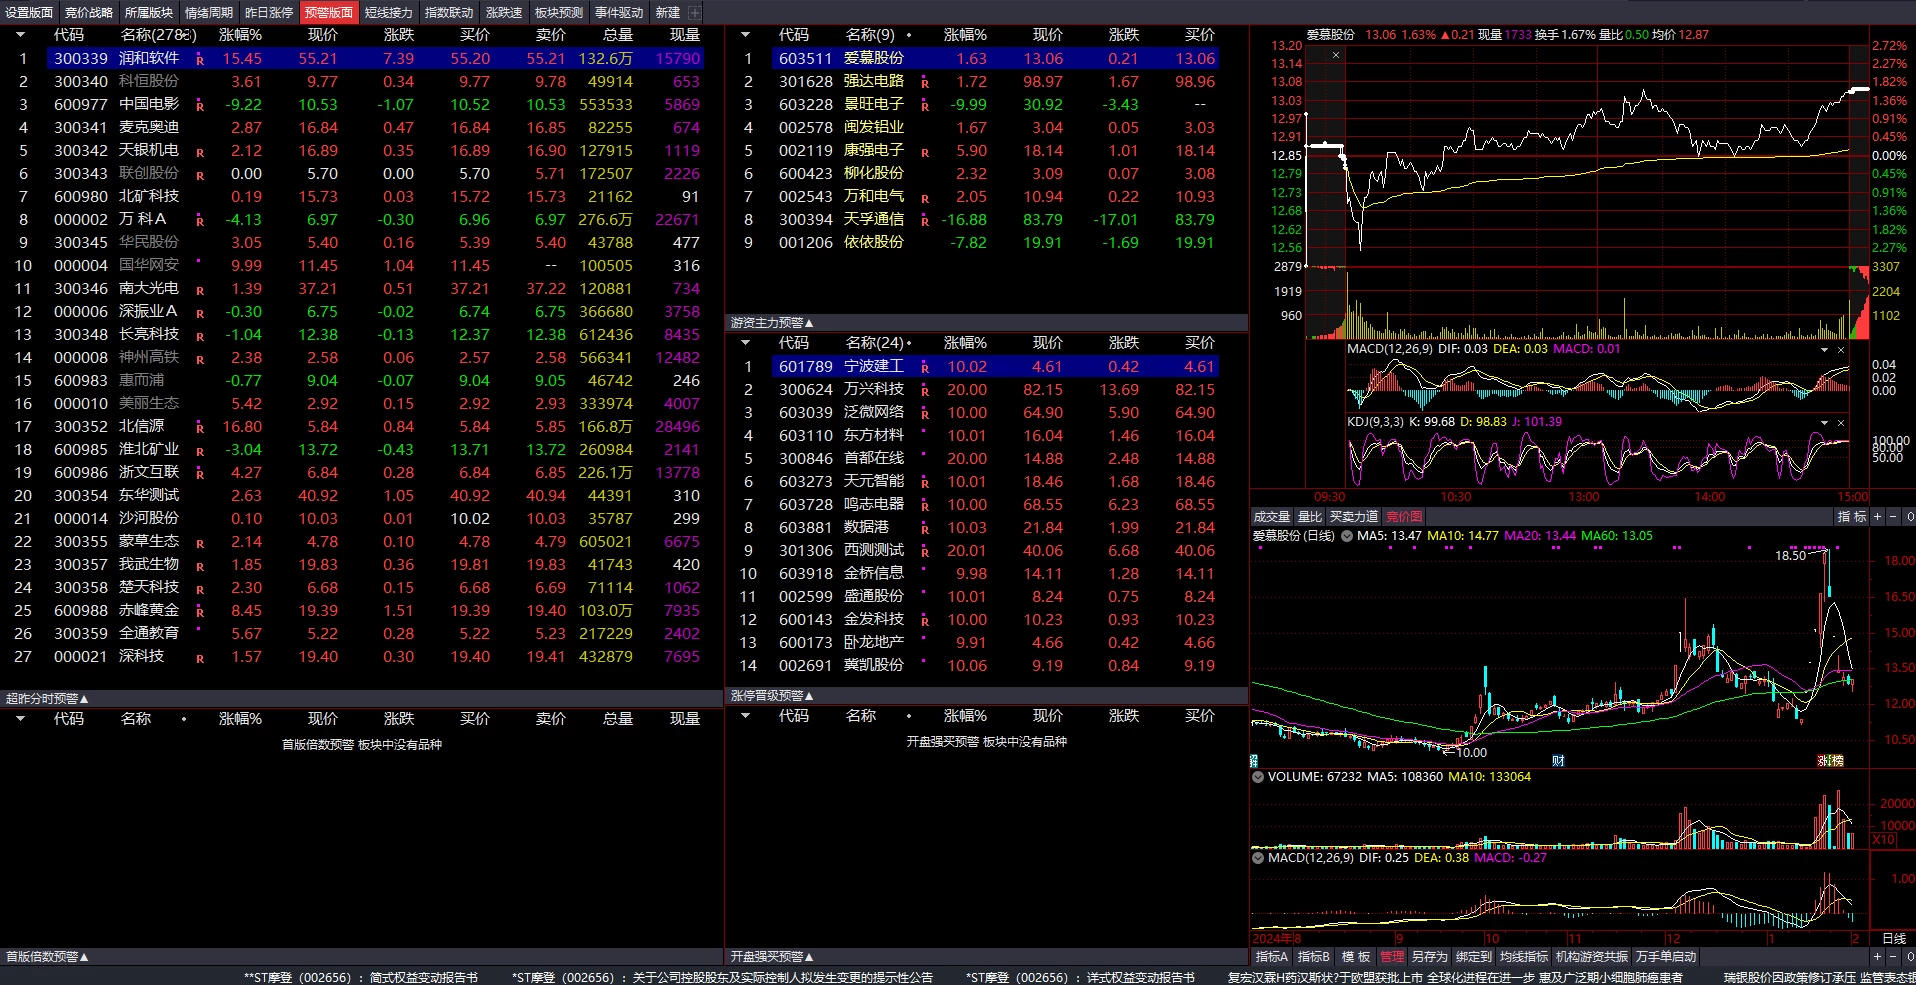Show the 量比 sub-chart tab
The height and width of the screenshot is (985, 1916).
click(x=1310, y=517)
